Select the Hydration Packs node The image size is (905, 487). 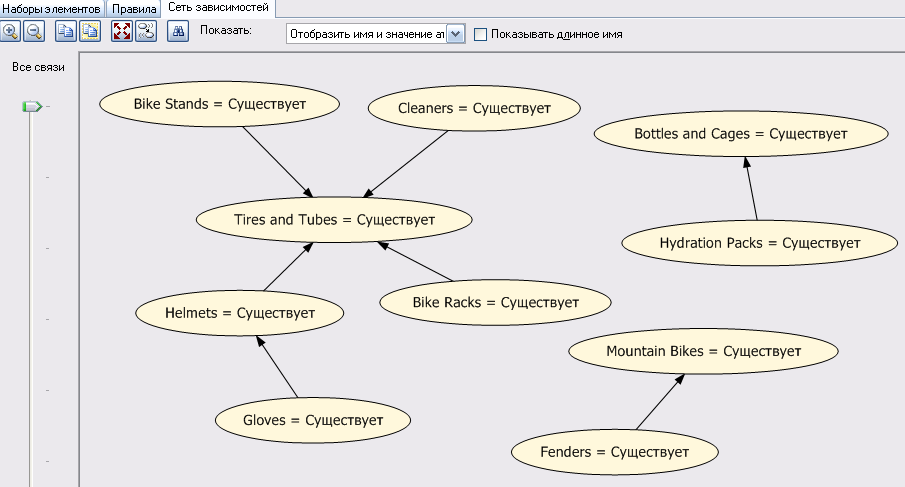pyautogui.click(x=760, y=243)
